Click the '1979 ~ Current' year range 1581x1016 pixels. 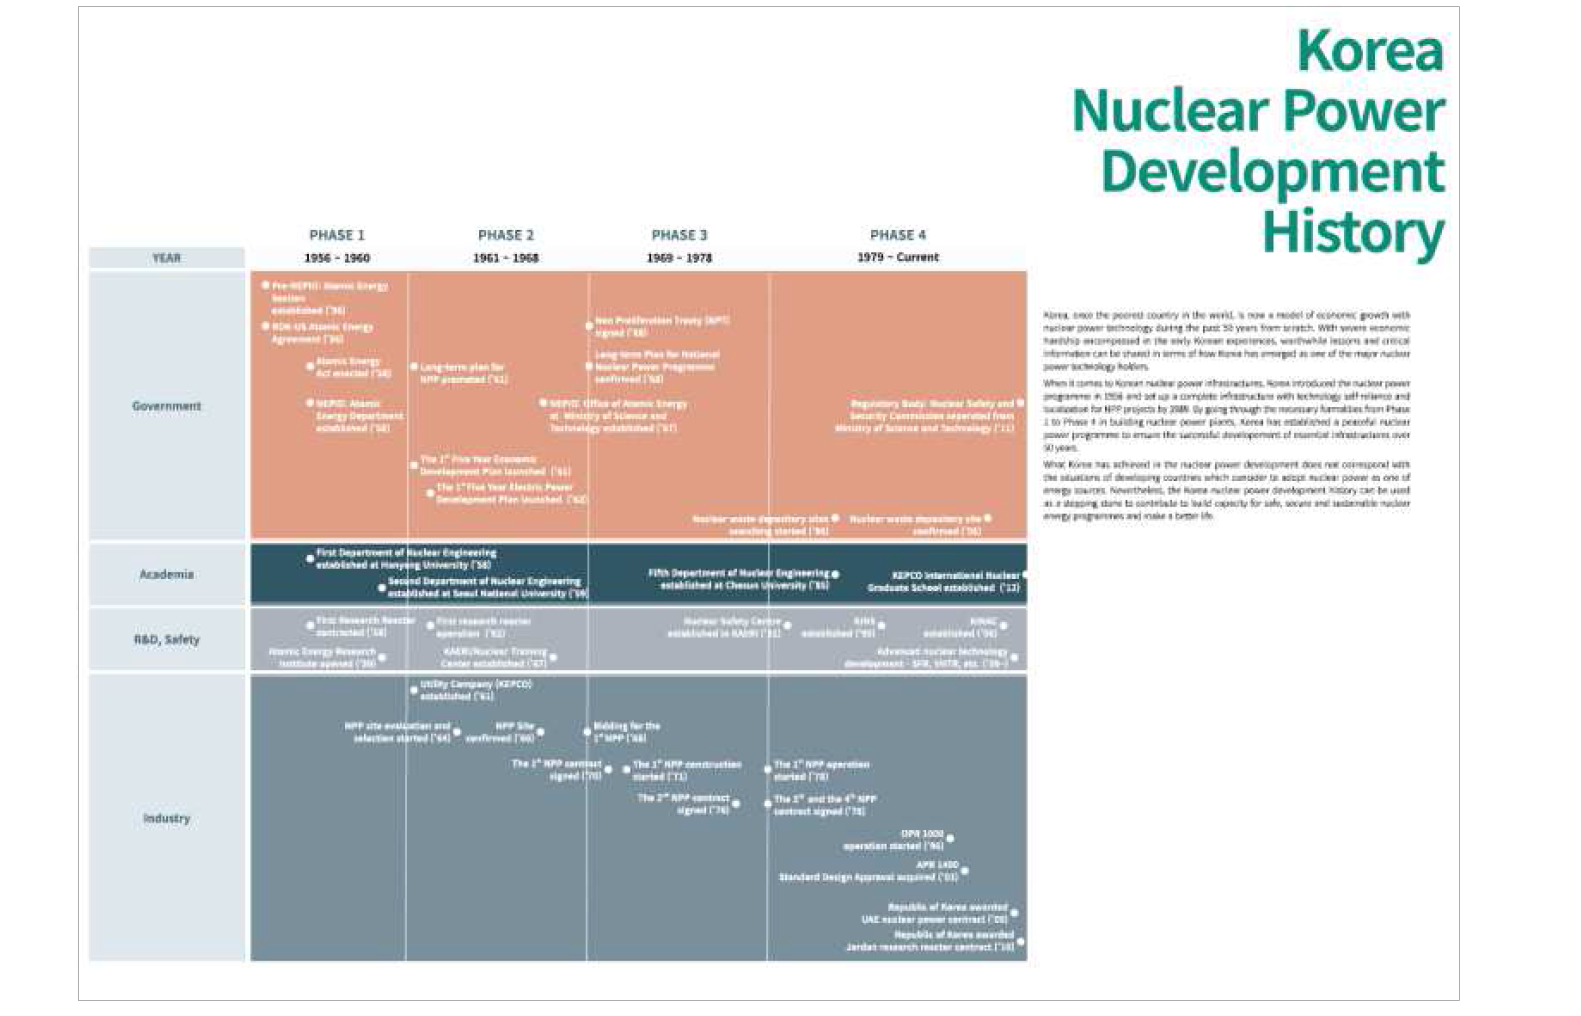coord(898,257)
